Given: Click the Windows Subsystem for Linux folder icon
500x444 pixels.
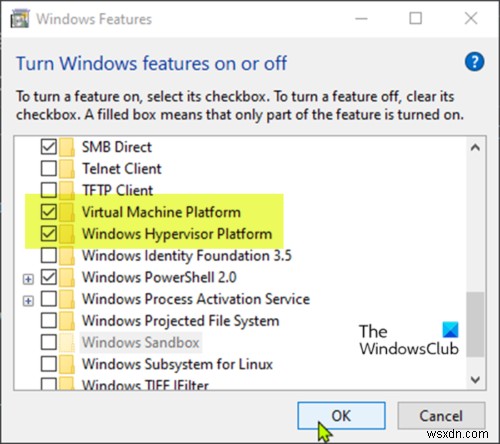Looking at the screenshot, I should click(x=67, y=364).
